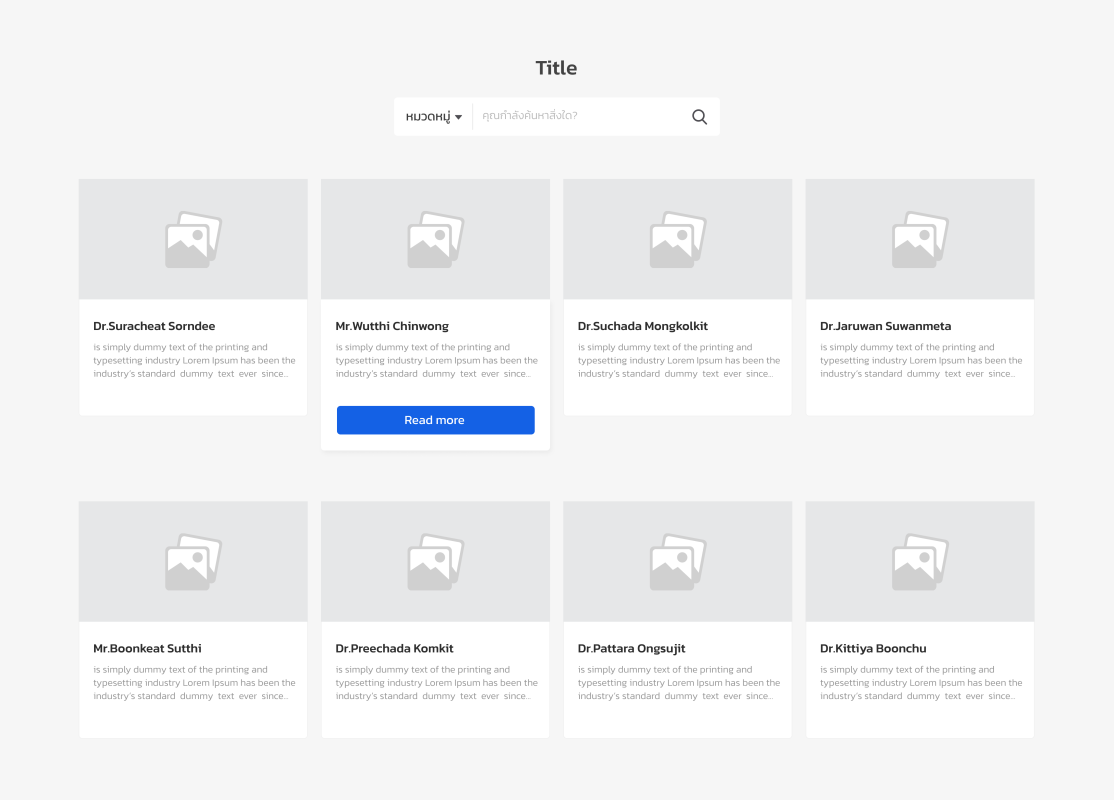Click the Dr.Pattara Ongsujit name heading
Screen dimensions: 1114x800
coord(631,648)
